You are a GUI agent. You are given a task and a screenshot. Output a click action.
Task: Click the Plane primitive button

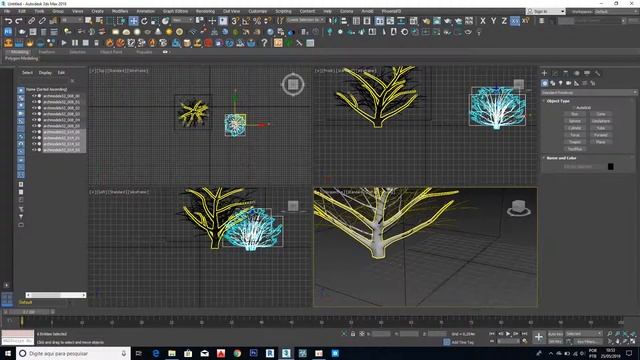600,142
